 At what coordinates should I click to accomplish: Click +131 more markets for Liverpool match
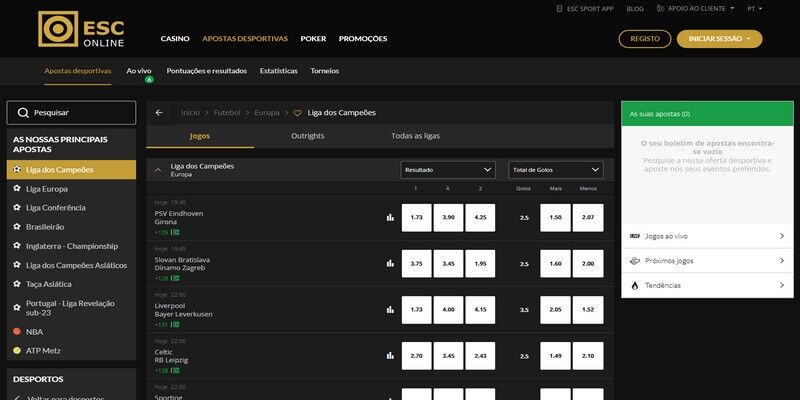[167, 324]
